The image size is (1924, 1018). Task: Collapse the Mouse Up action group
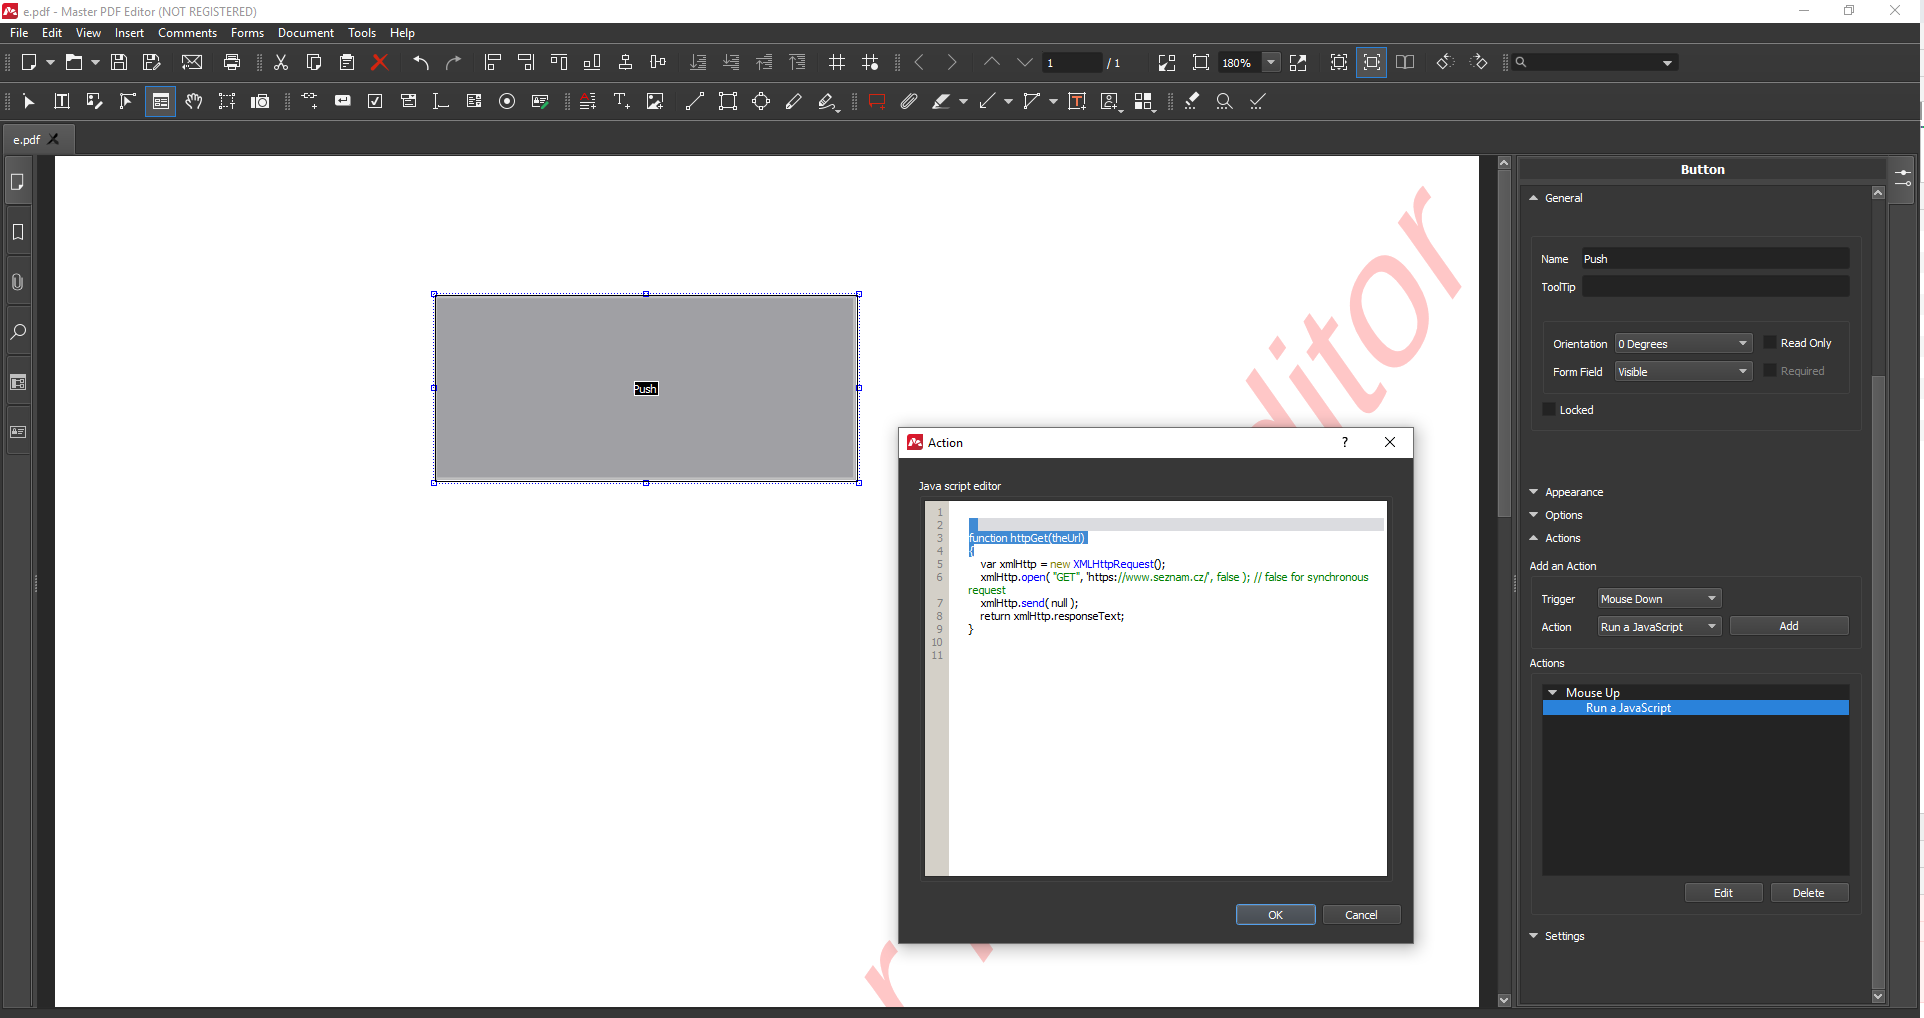click(x=1553, y=692)
